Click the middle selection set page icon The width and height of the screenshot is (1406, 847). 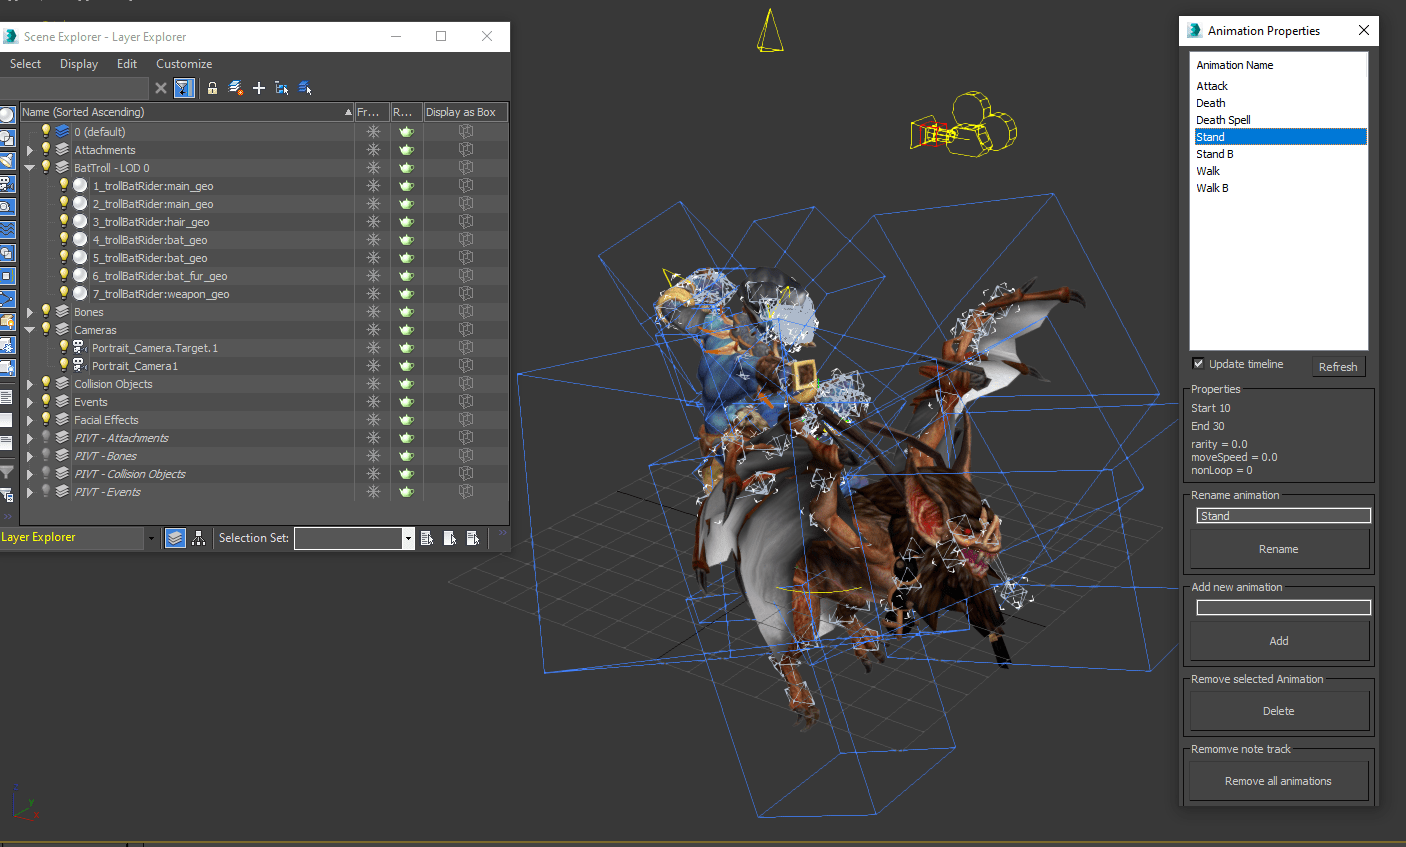(450, 538)
